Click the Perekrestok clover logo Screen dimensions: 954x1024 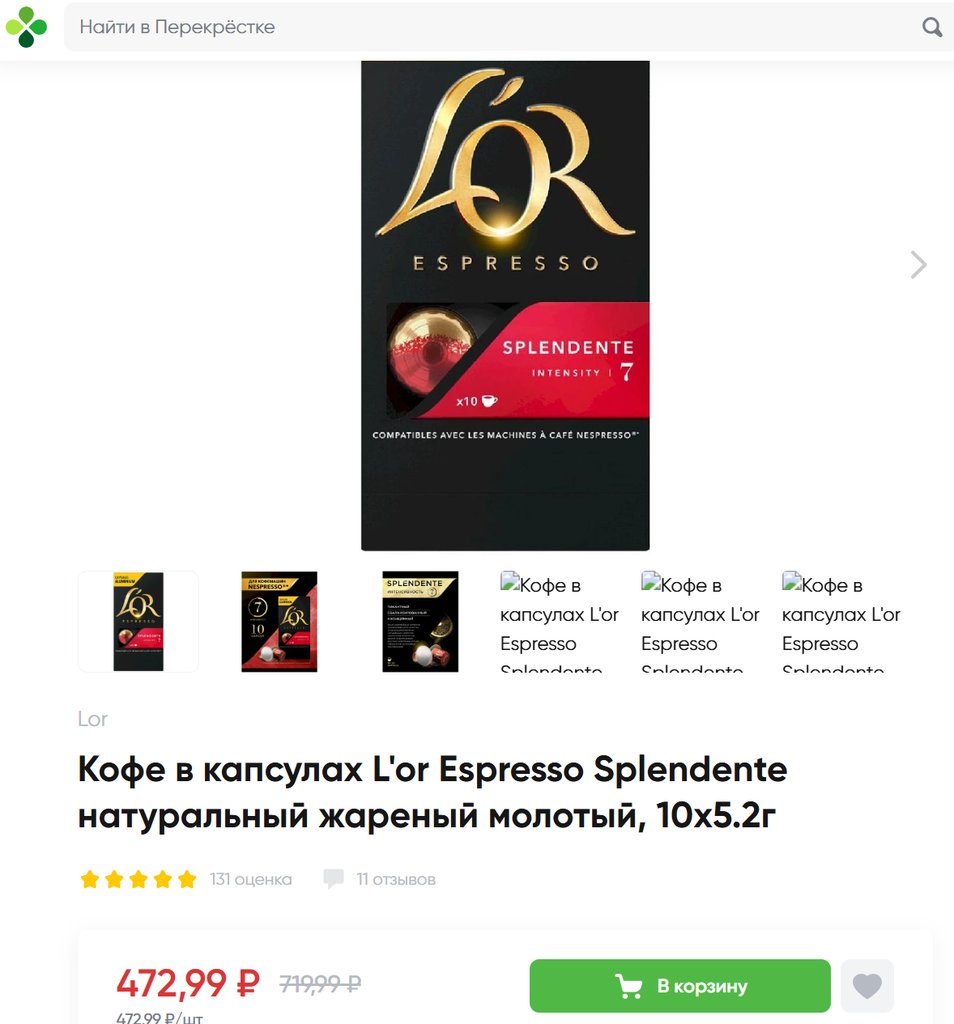coord(26,27)
